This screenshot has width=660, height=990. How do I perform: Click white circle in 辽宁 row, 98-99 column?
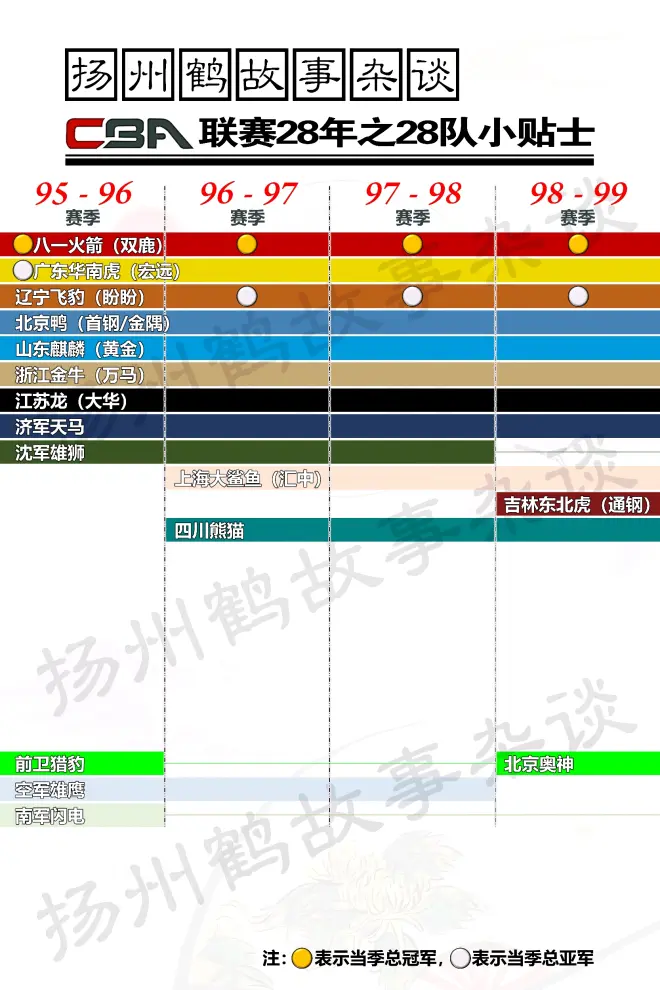pos(578,296)
